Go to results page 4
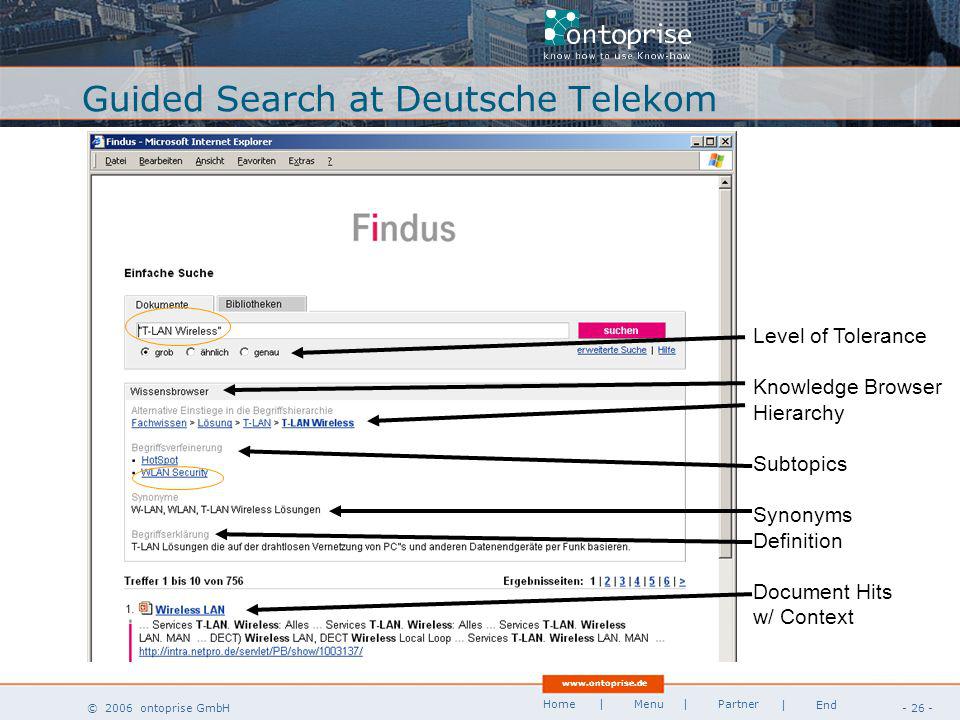960x720 pixels. (x=637, y=581)
